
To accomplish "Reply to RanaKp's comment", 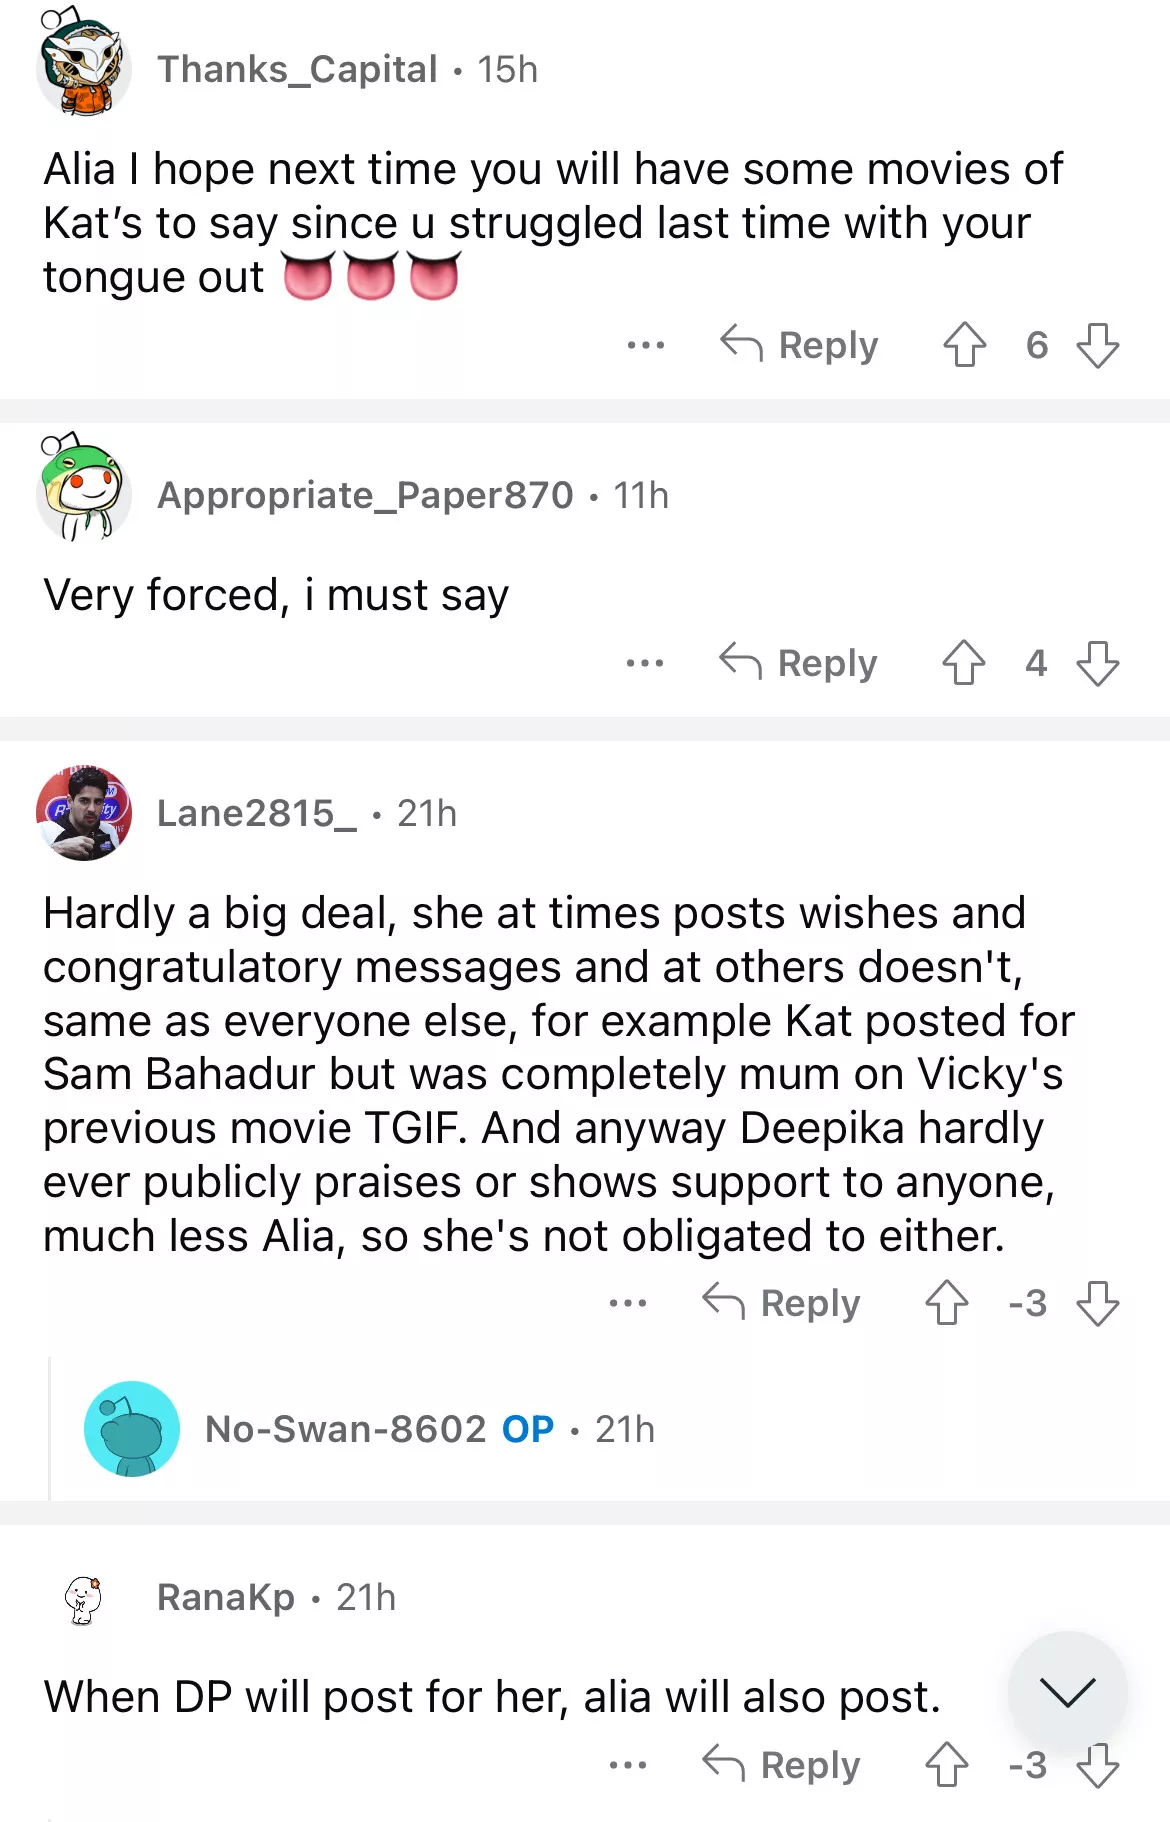I will pos(782,1765).
